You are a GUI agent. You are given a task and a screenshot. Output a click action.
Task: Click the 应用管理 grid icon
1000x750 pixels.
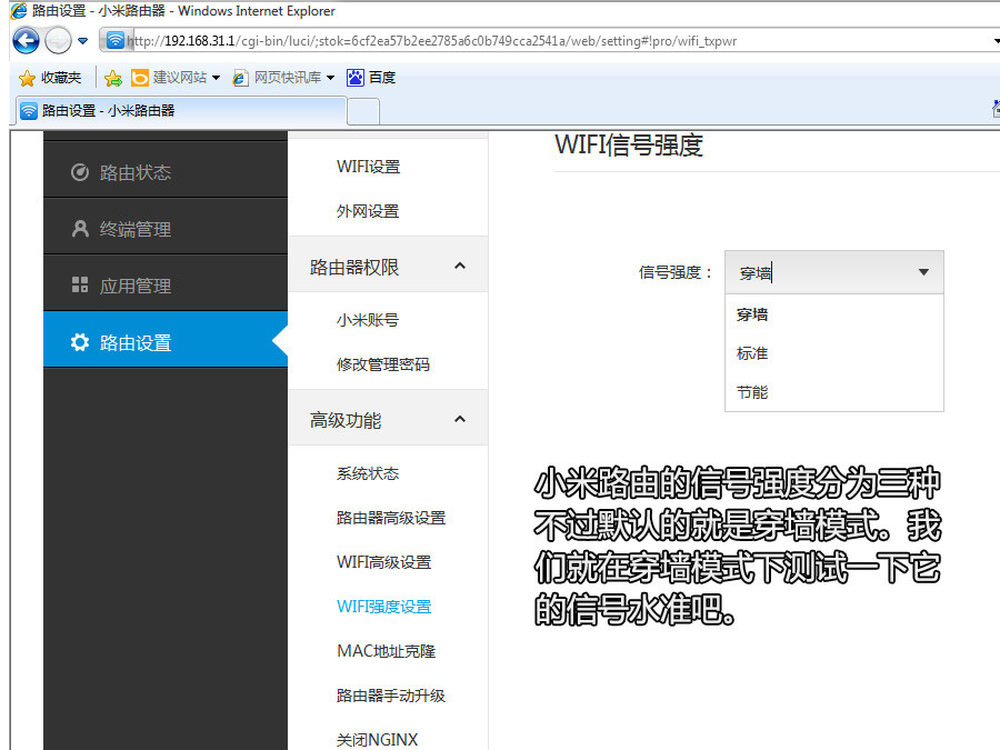point(80,285)
